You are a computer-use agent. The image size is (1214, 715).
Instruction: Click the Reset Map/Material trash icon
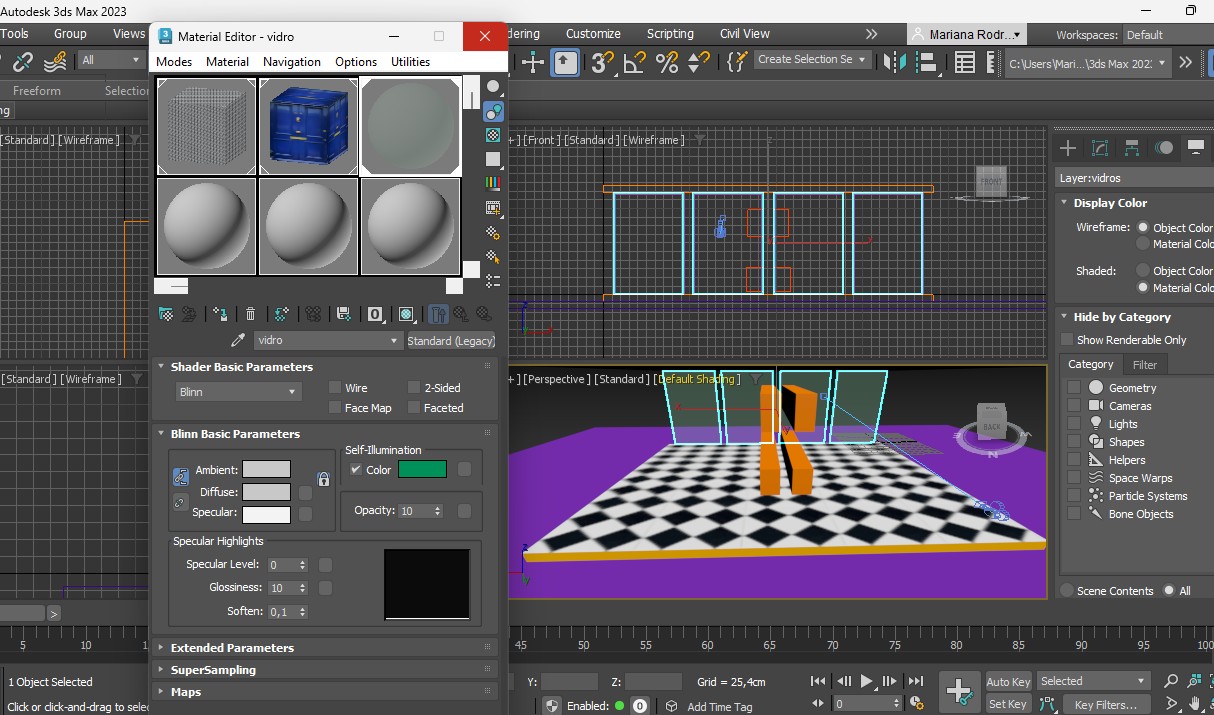tap(250, 314)
